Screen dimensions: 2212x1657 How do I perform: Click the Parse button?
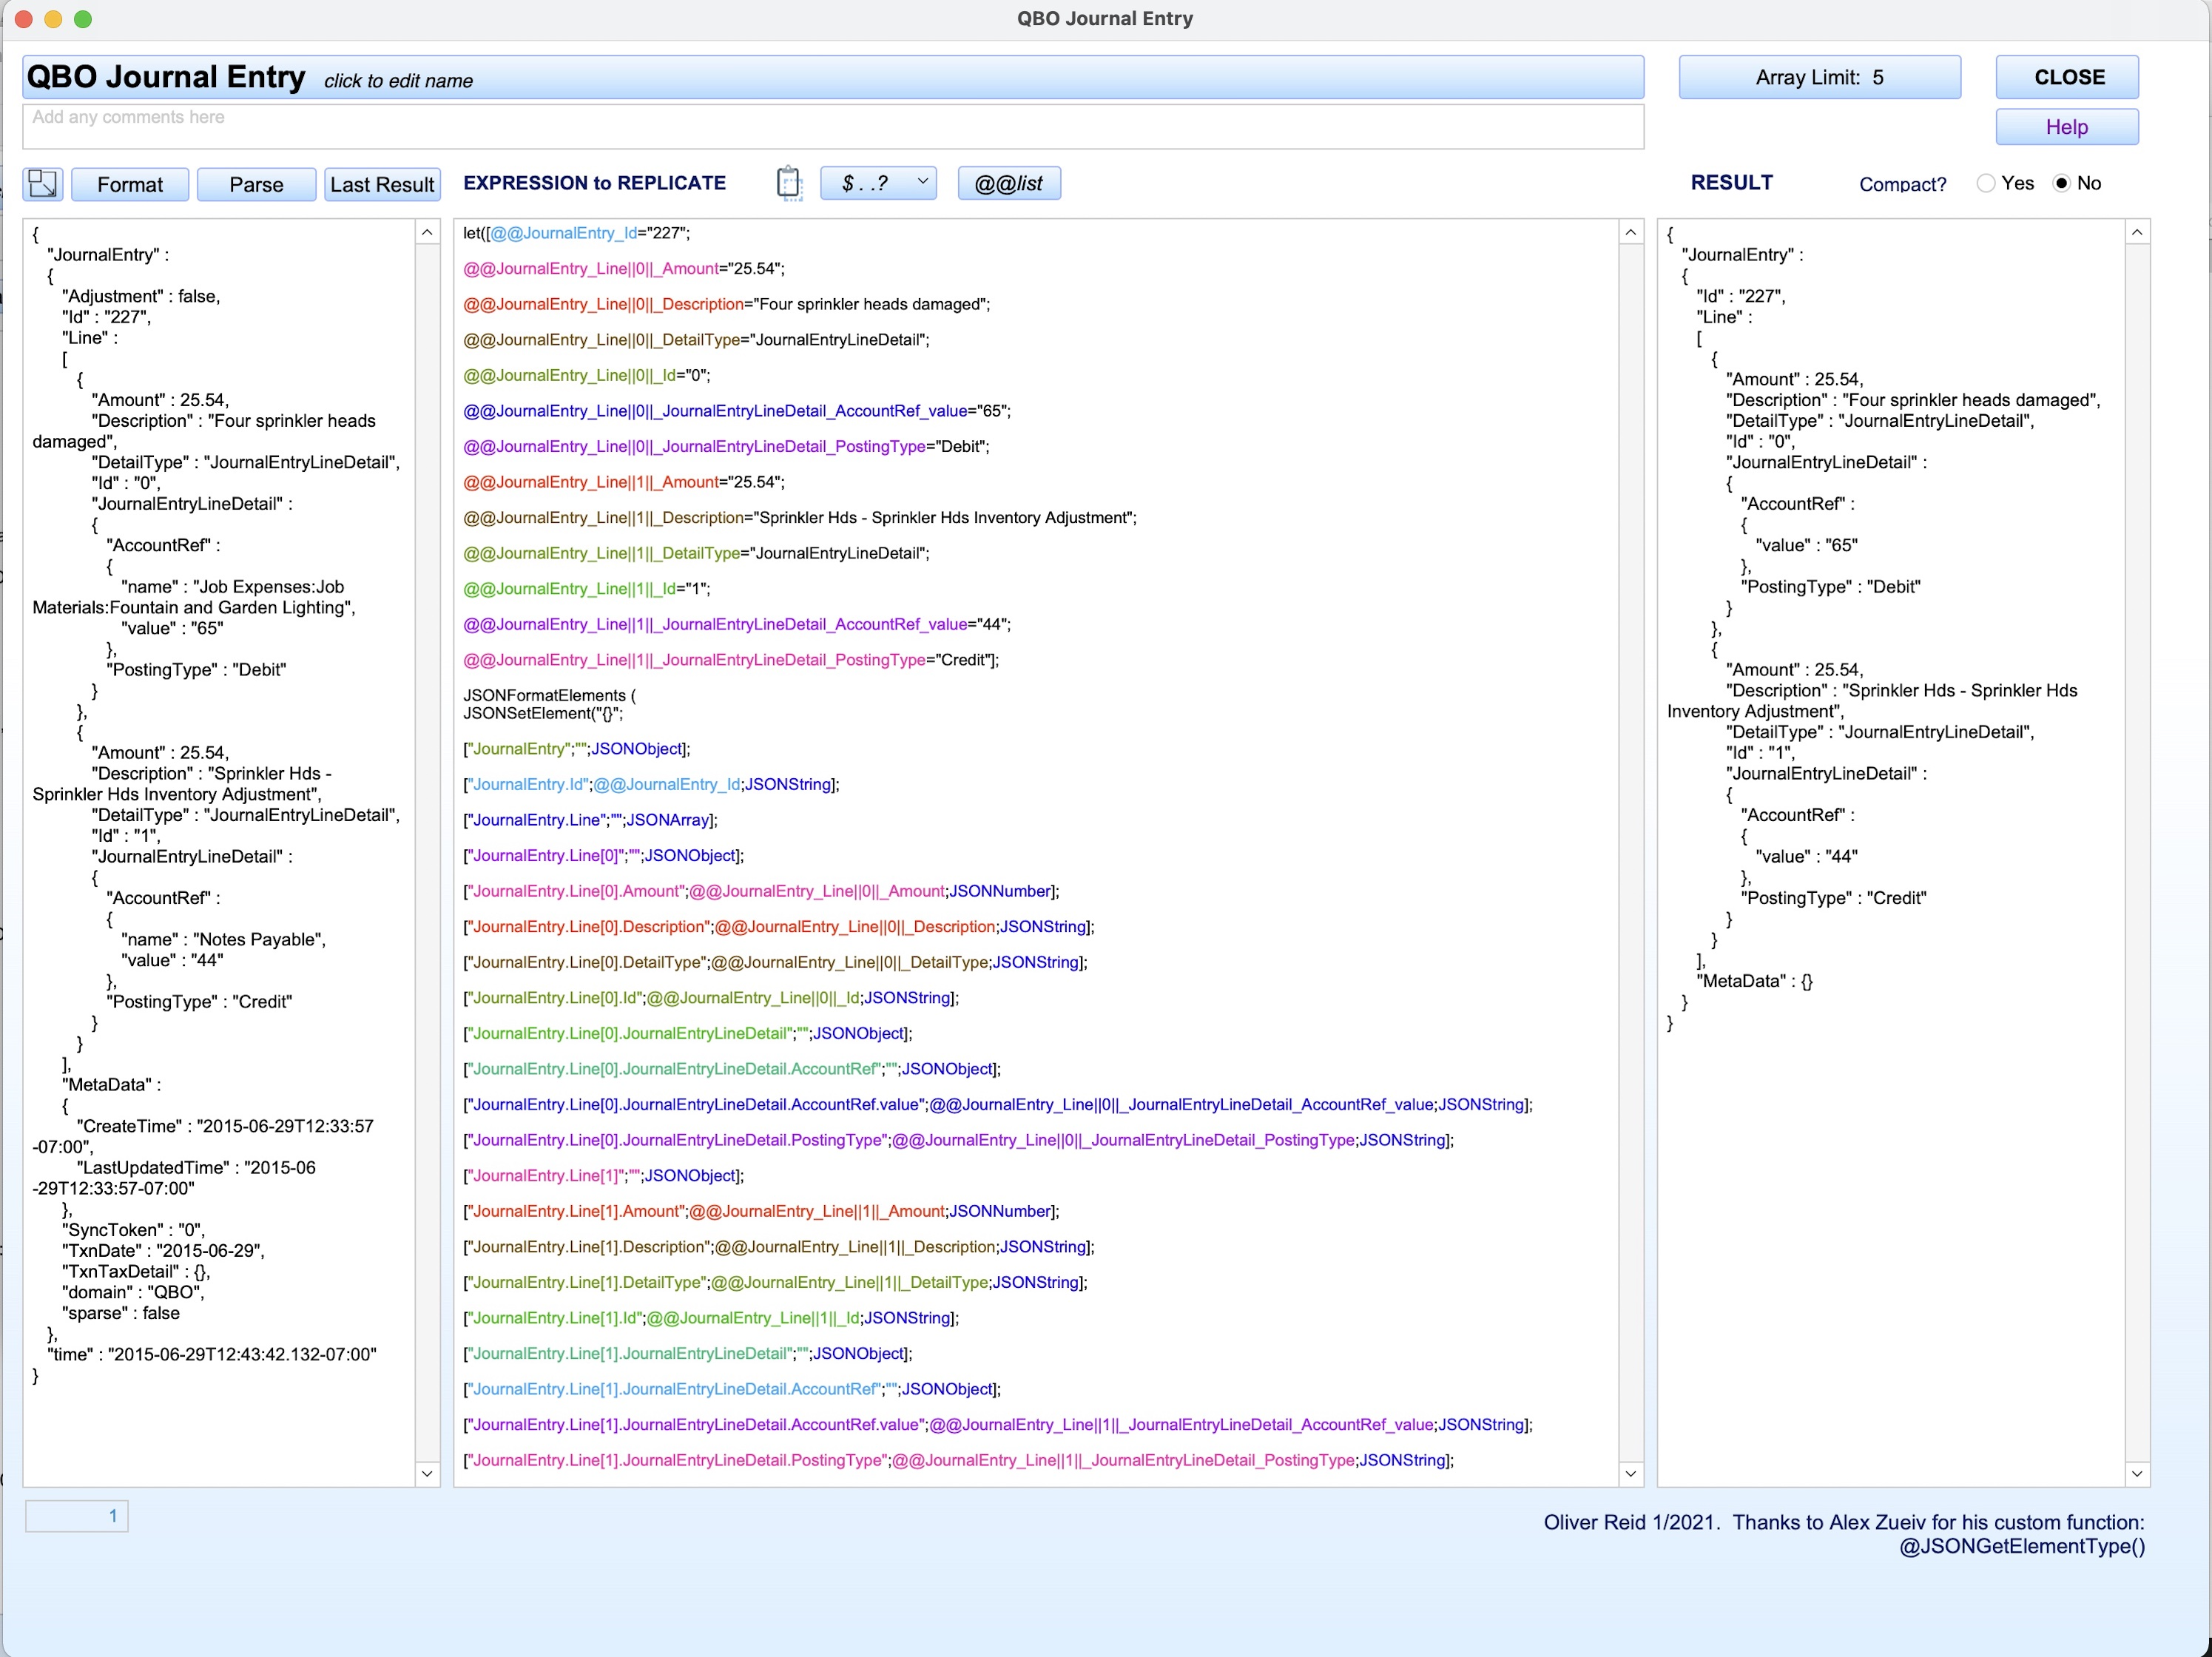[x=256, y=184]
